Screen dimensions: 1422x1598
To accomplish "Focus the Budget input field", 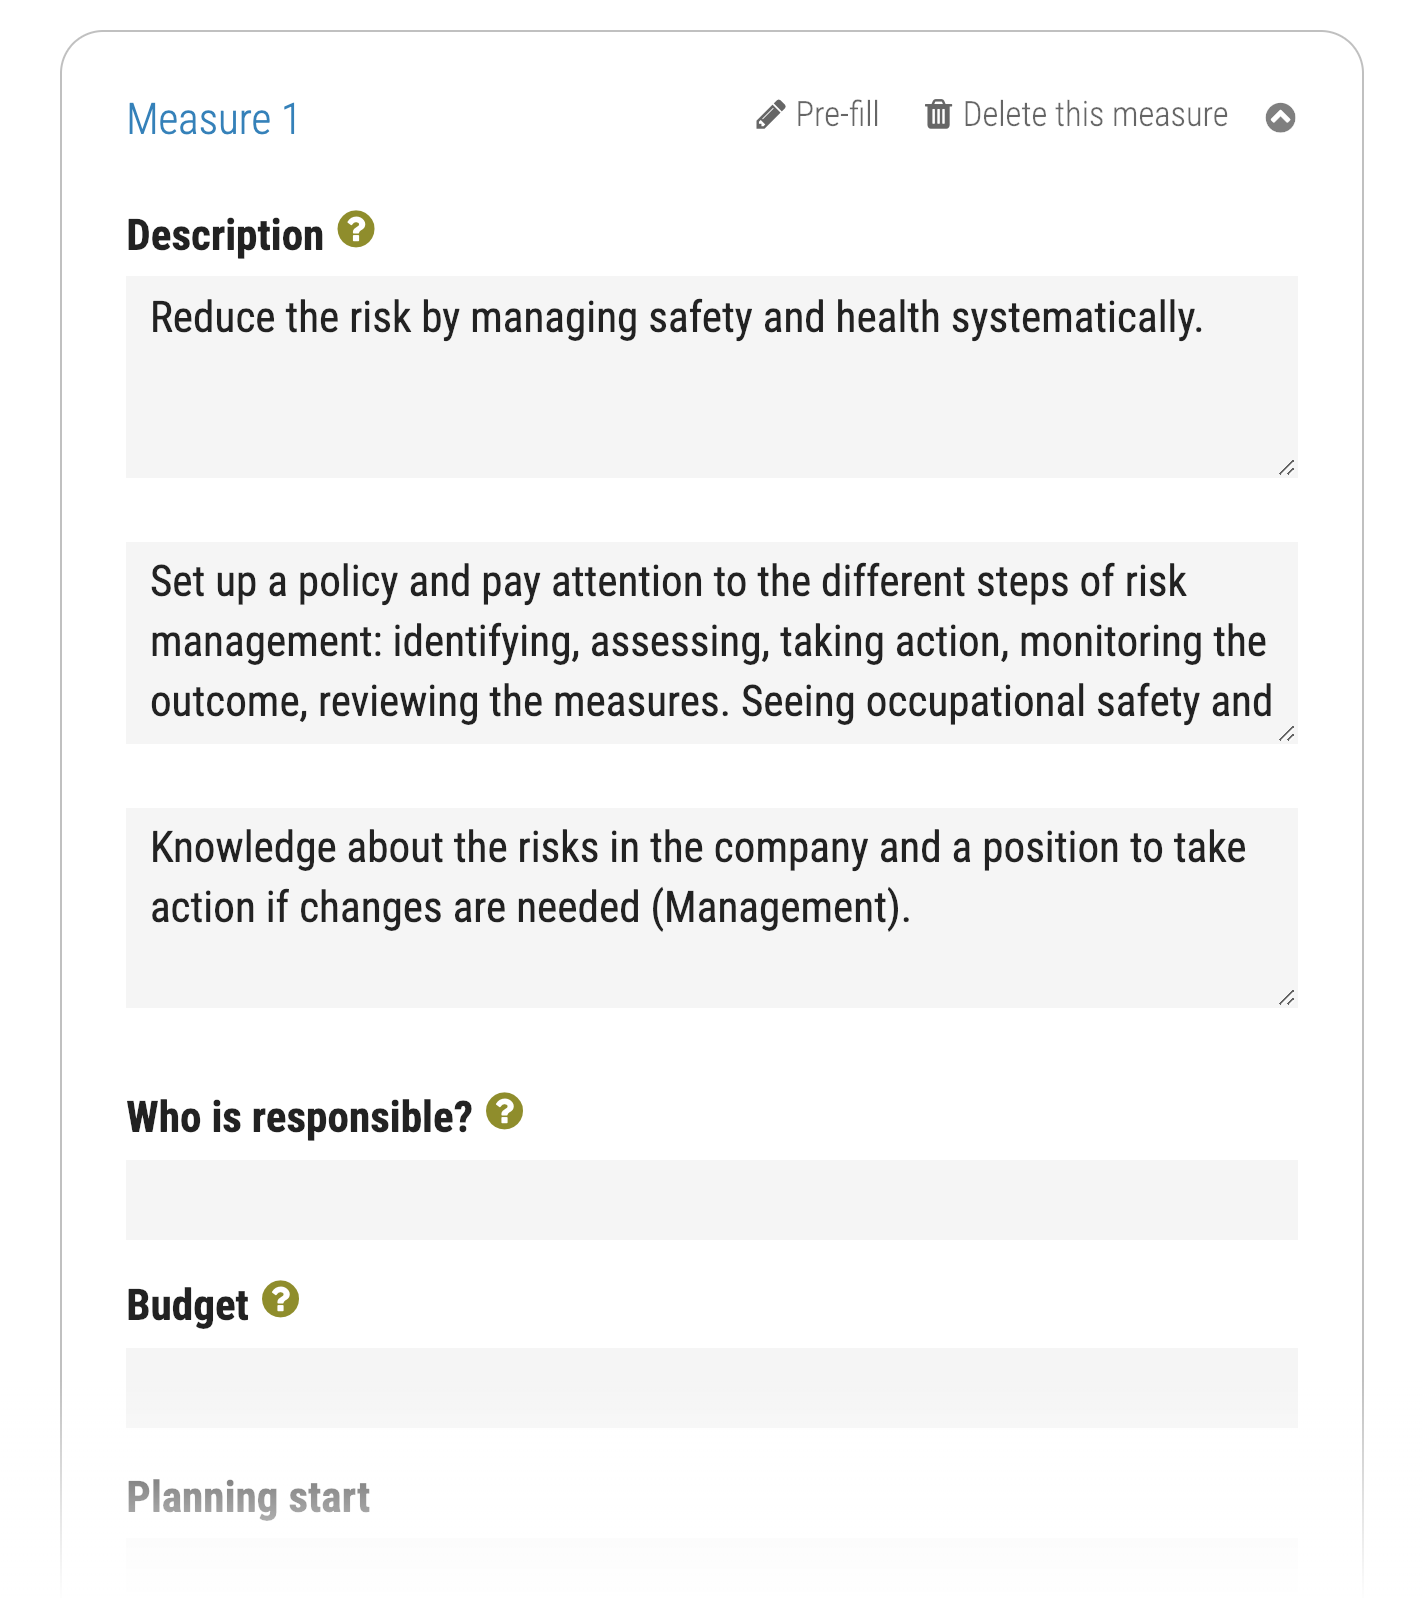I will click(x=710, y=1388).
